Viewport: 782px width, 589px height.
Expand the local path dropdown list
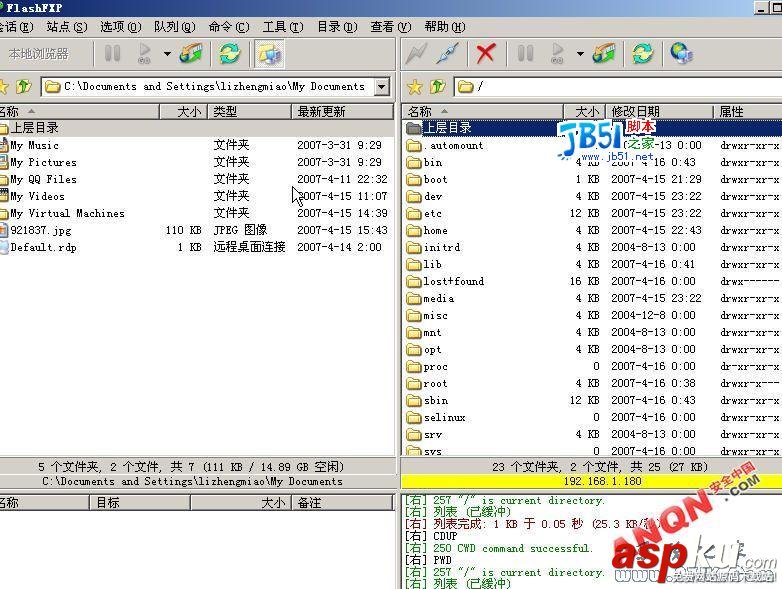[x=382, y=87]
